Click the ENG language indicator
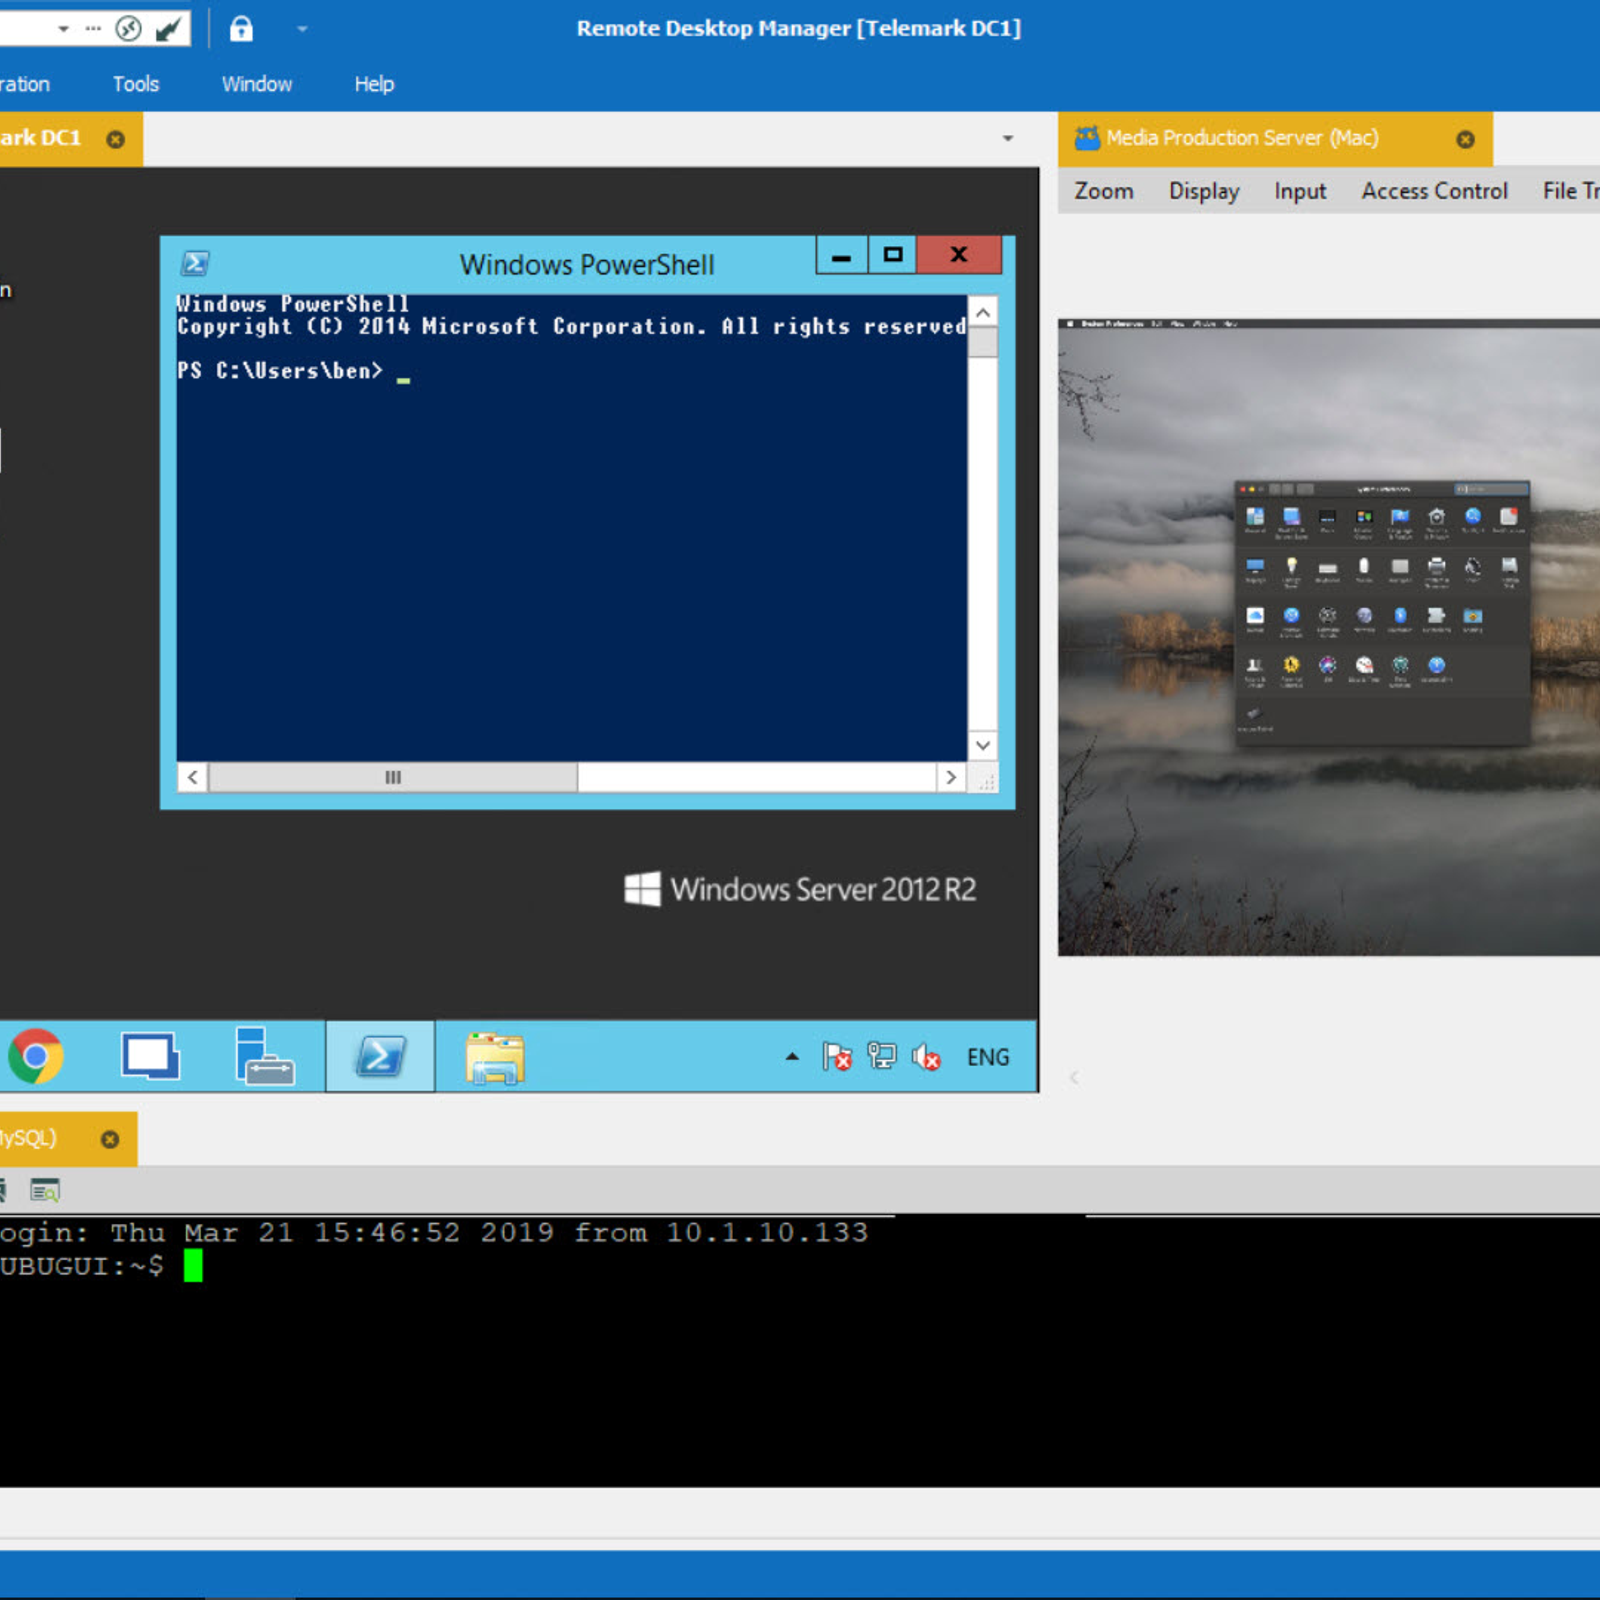The image size is (1600, 1600). pyautogui.click(x=988, y=1057)
